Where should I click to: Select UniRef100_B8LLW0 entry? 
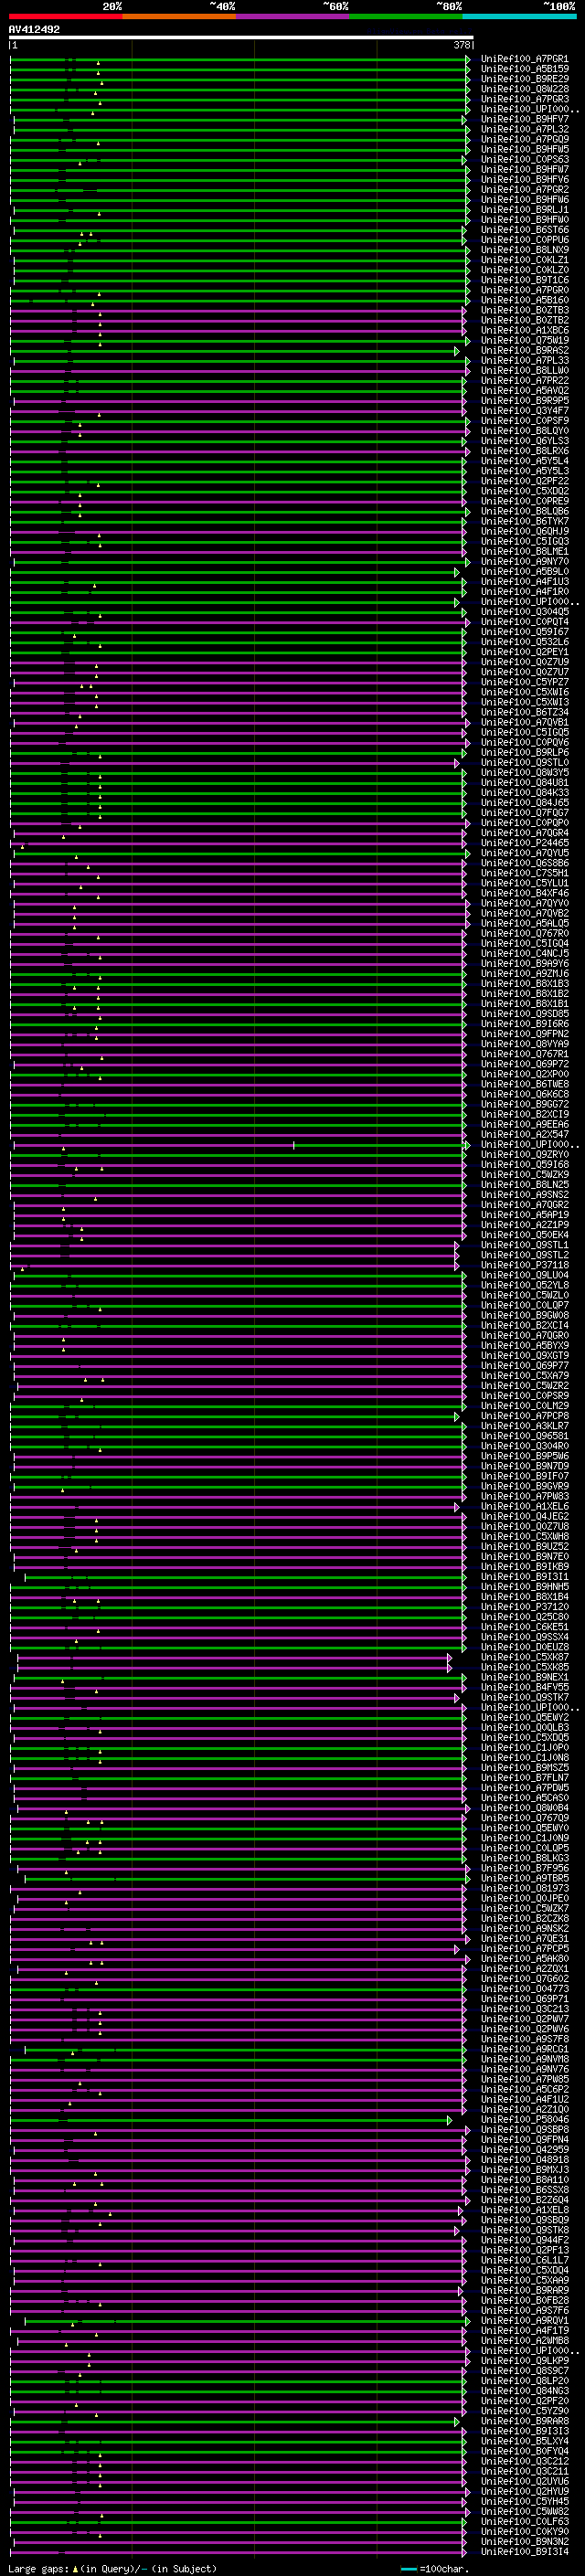click(x=524, y=371)
